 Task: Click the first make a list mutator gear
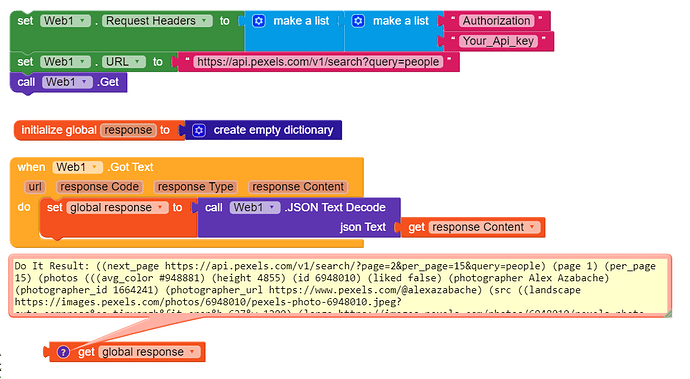(259, 21)
